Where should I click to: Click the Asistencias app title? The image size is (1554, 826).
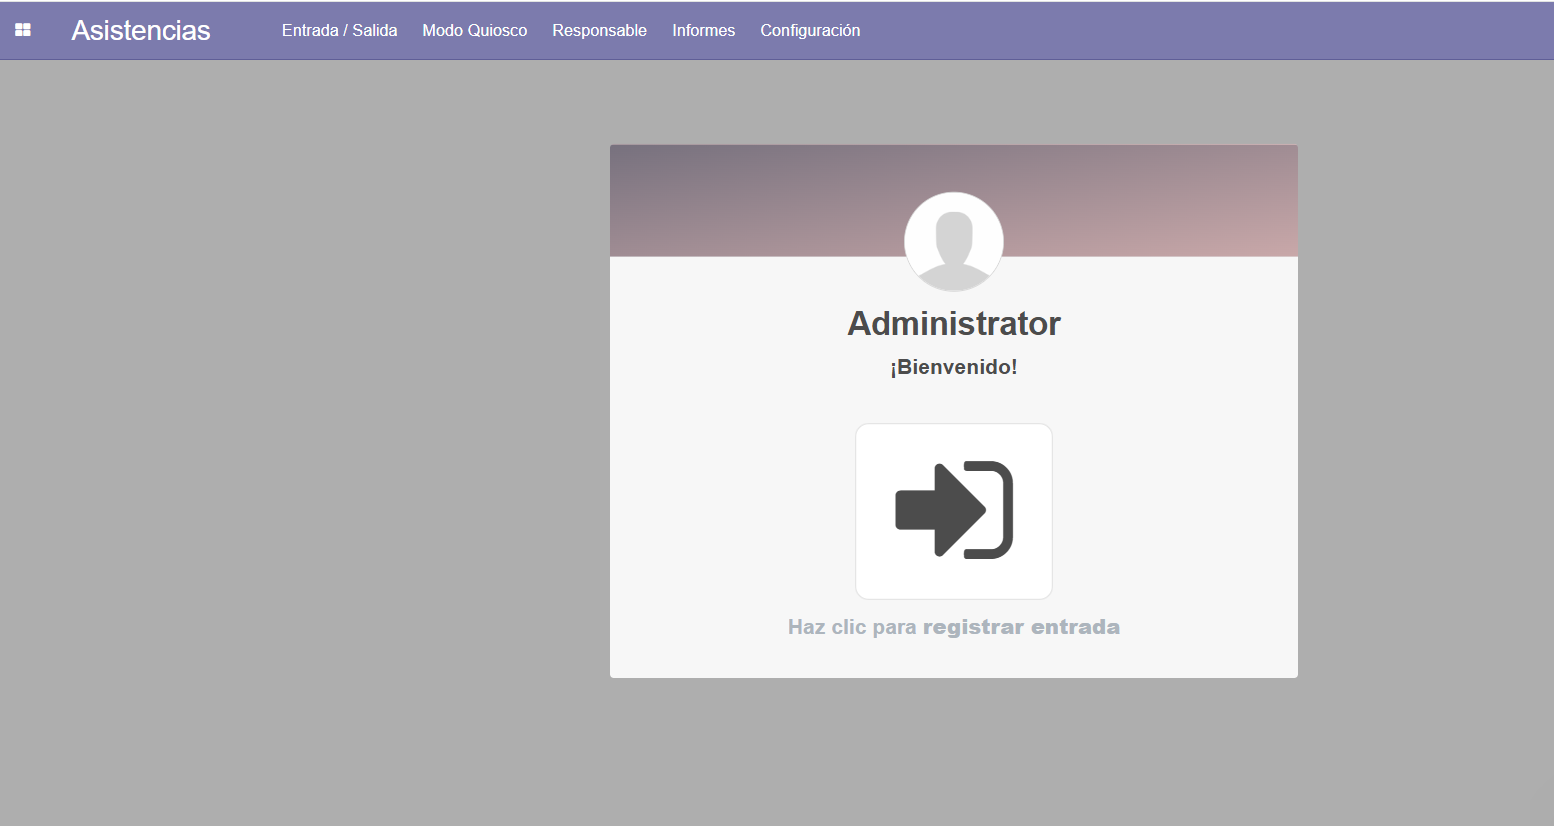pos(140,30)
